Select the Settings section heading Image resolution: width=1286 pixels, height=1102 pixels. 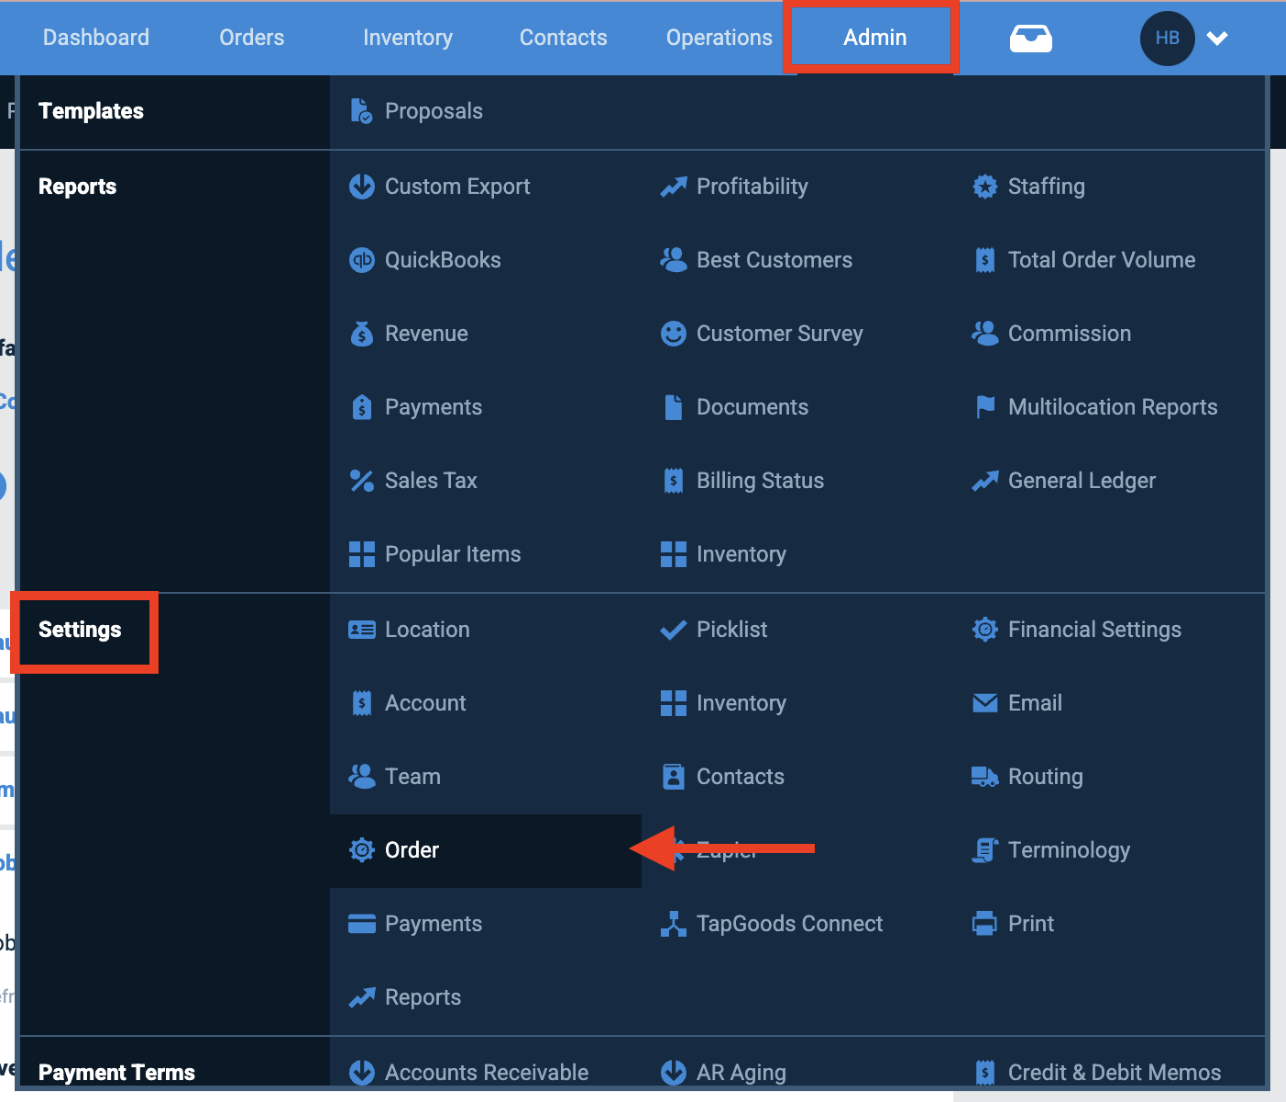(x=80, y=629)
